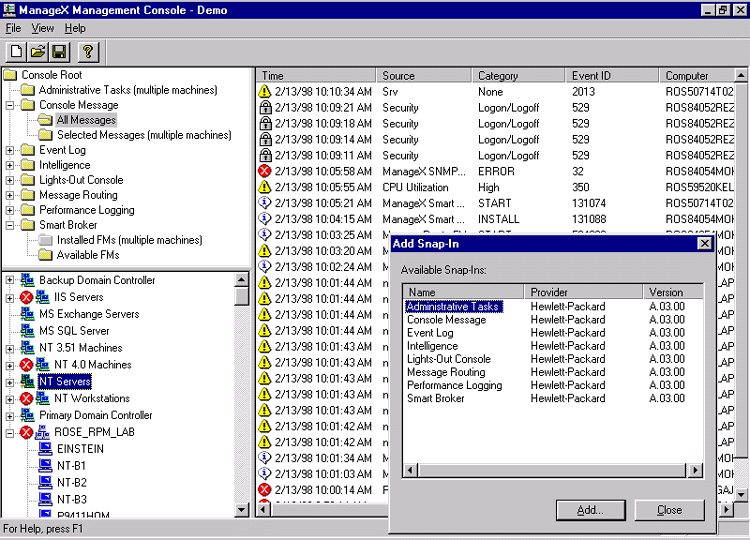Screen dimensions: 750x540
Task: Open the View menu
Action: 43,28
